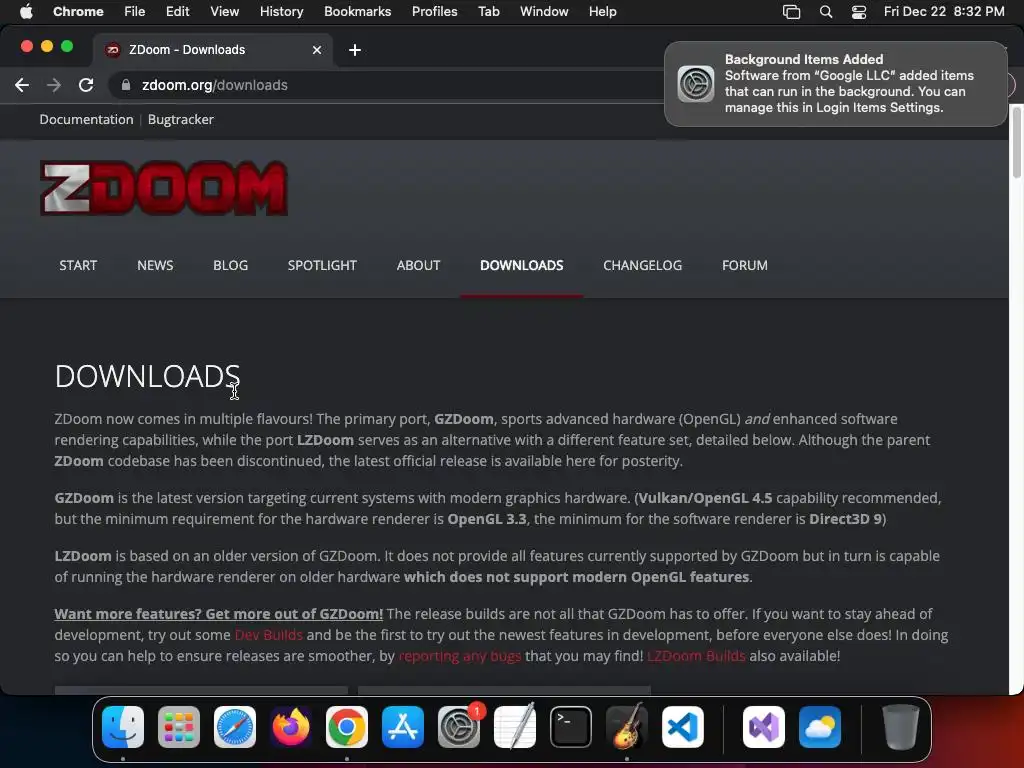
Task: Select the DOWNLOADS nav item
Action: click(x=521, y=265)
